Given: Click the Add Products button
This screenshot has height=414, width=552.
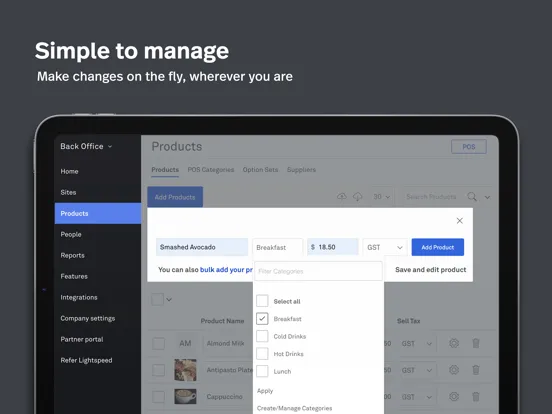Looking at the screenshot, I should pos(175,197).
